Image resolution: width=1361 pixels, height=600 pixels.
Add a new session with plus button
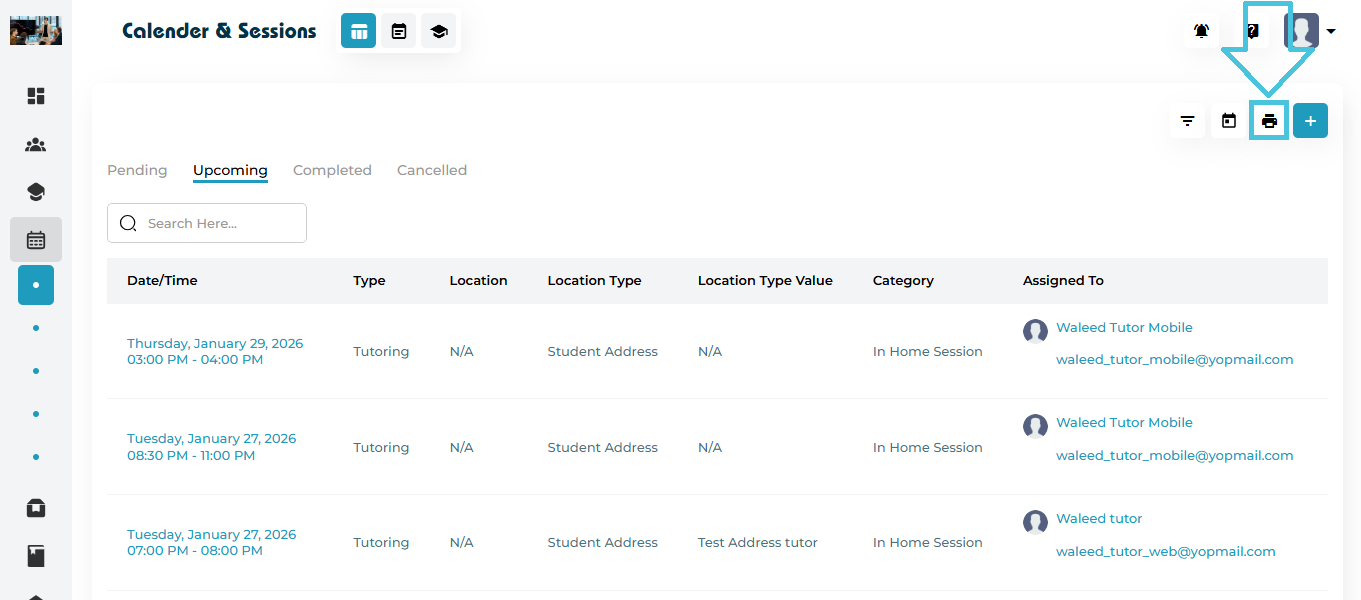[x=1310, y=121]
